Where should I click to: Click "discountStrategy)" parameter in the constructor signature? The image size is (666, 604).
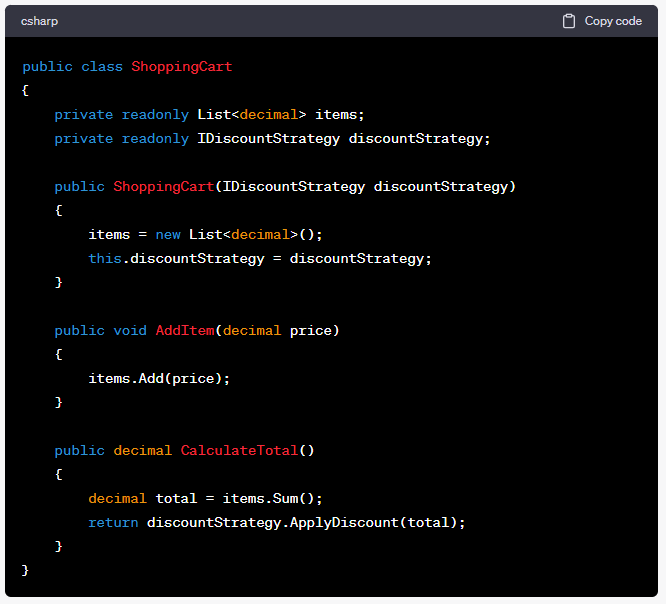445,187
